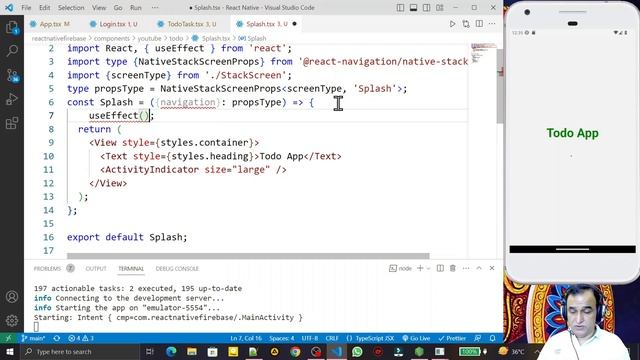The image size is (640, 360).
Task: Open the customize layout icon
Action: [x=440, y=8]
